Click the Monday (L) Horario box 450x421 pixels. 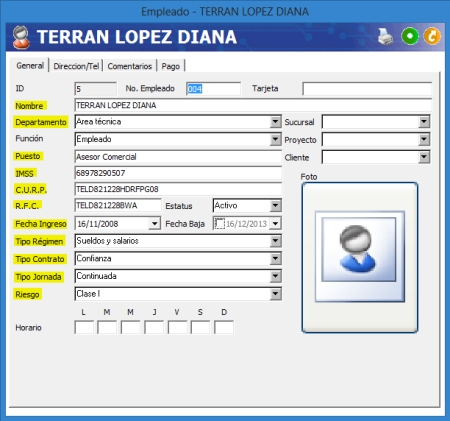point(84,327)
